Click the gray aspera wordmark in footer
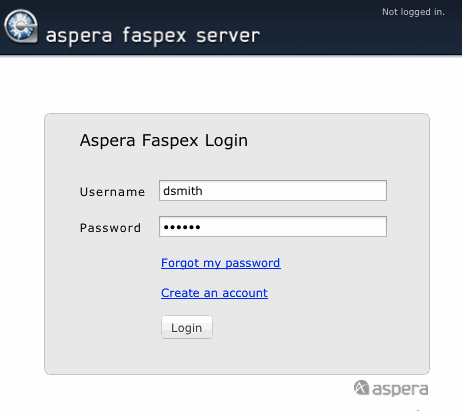Viewport: 462px width, 414px height. pos(400,389)
